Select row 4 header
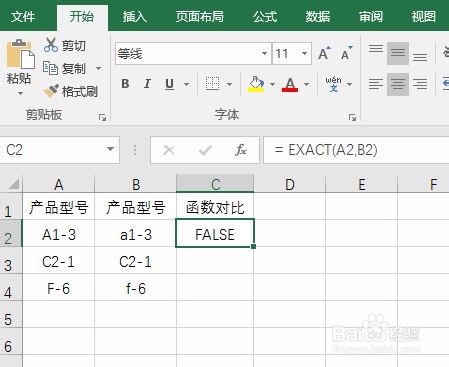Image resolution: width=449 pixels, height=367 pixels. 11,288
